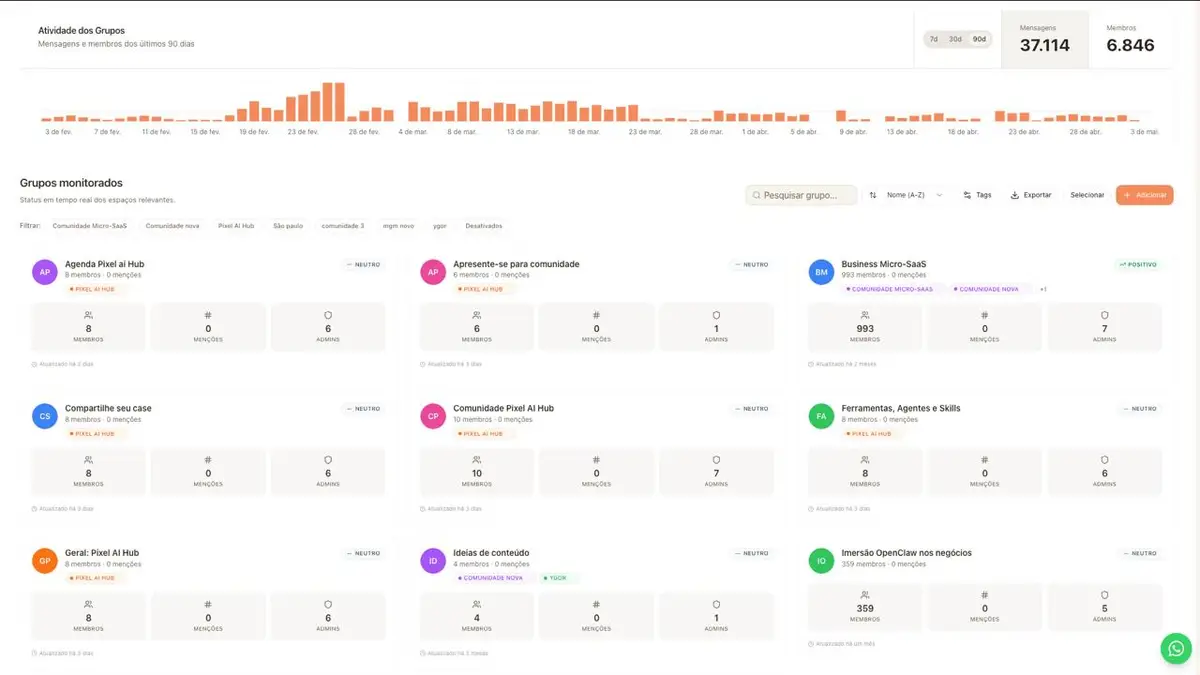Click the Atividade dos Grupos heading
The image size is (1200, 675).
pos(81,31)
